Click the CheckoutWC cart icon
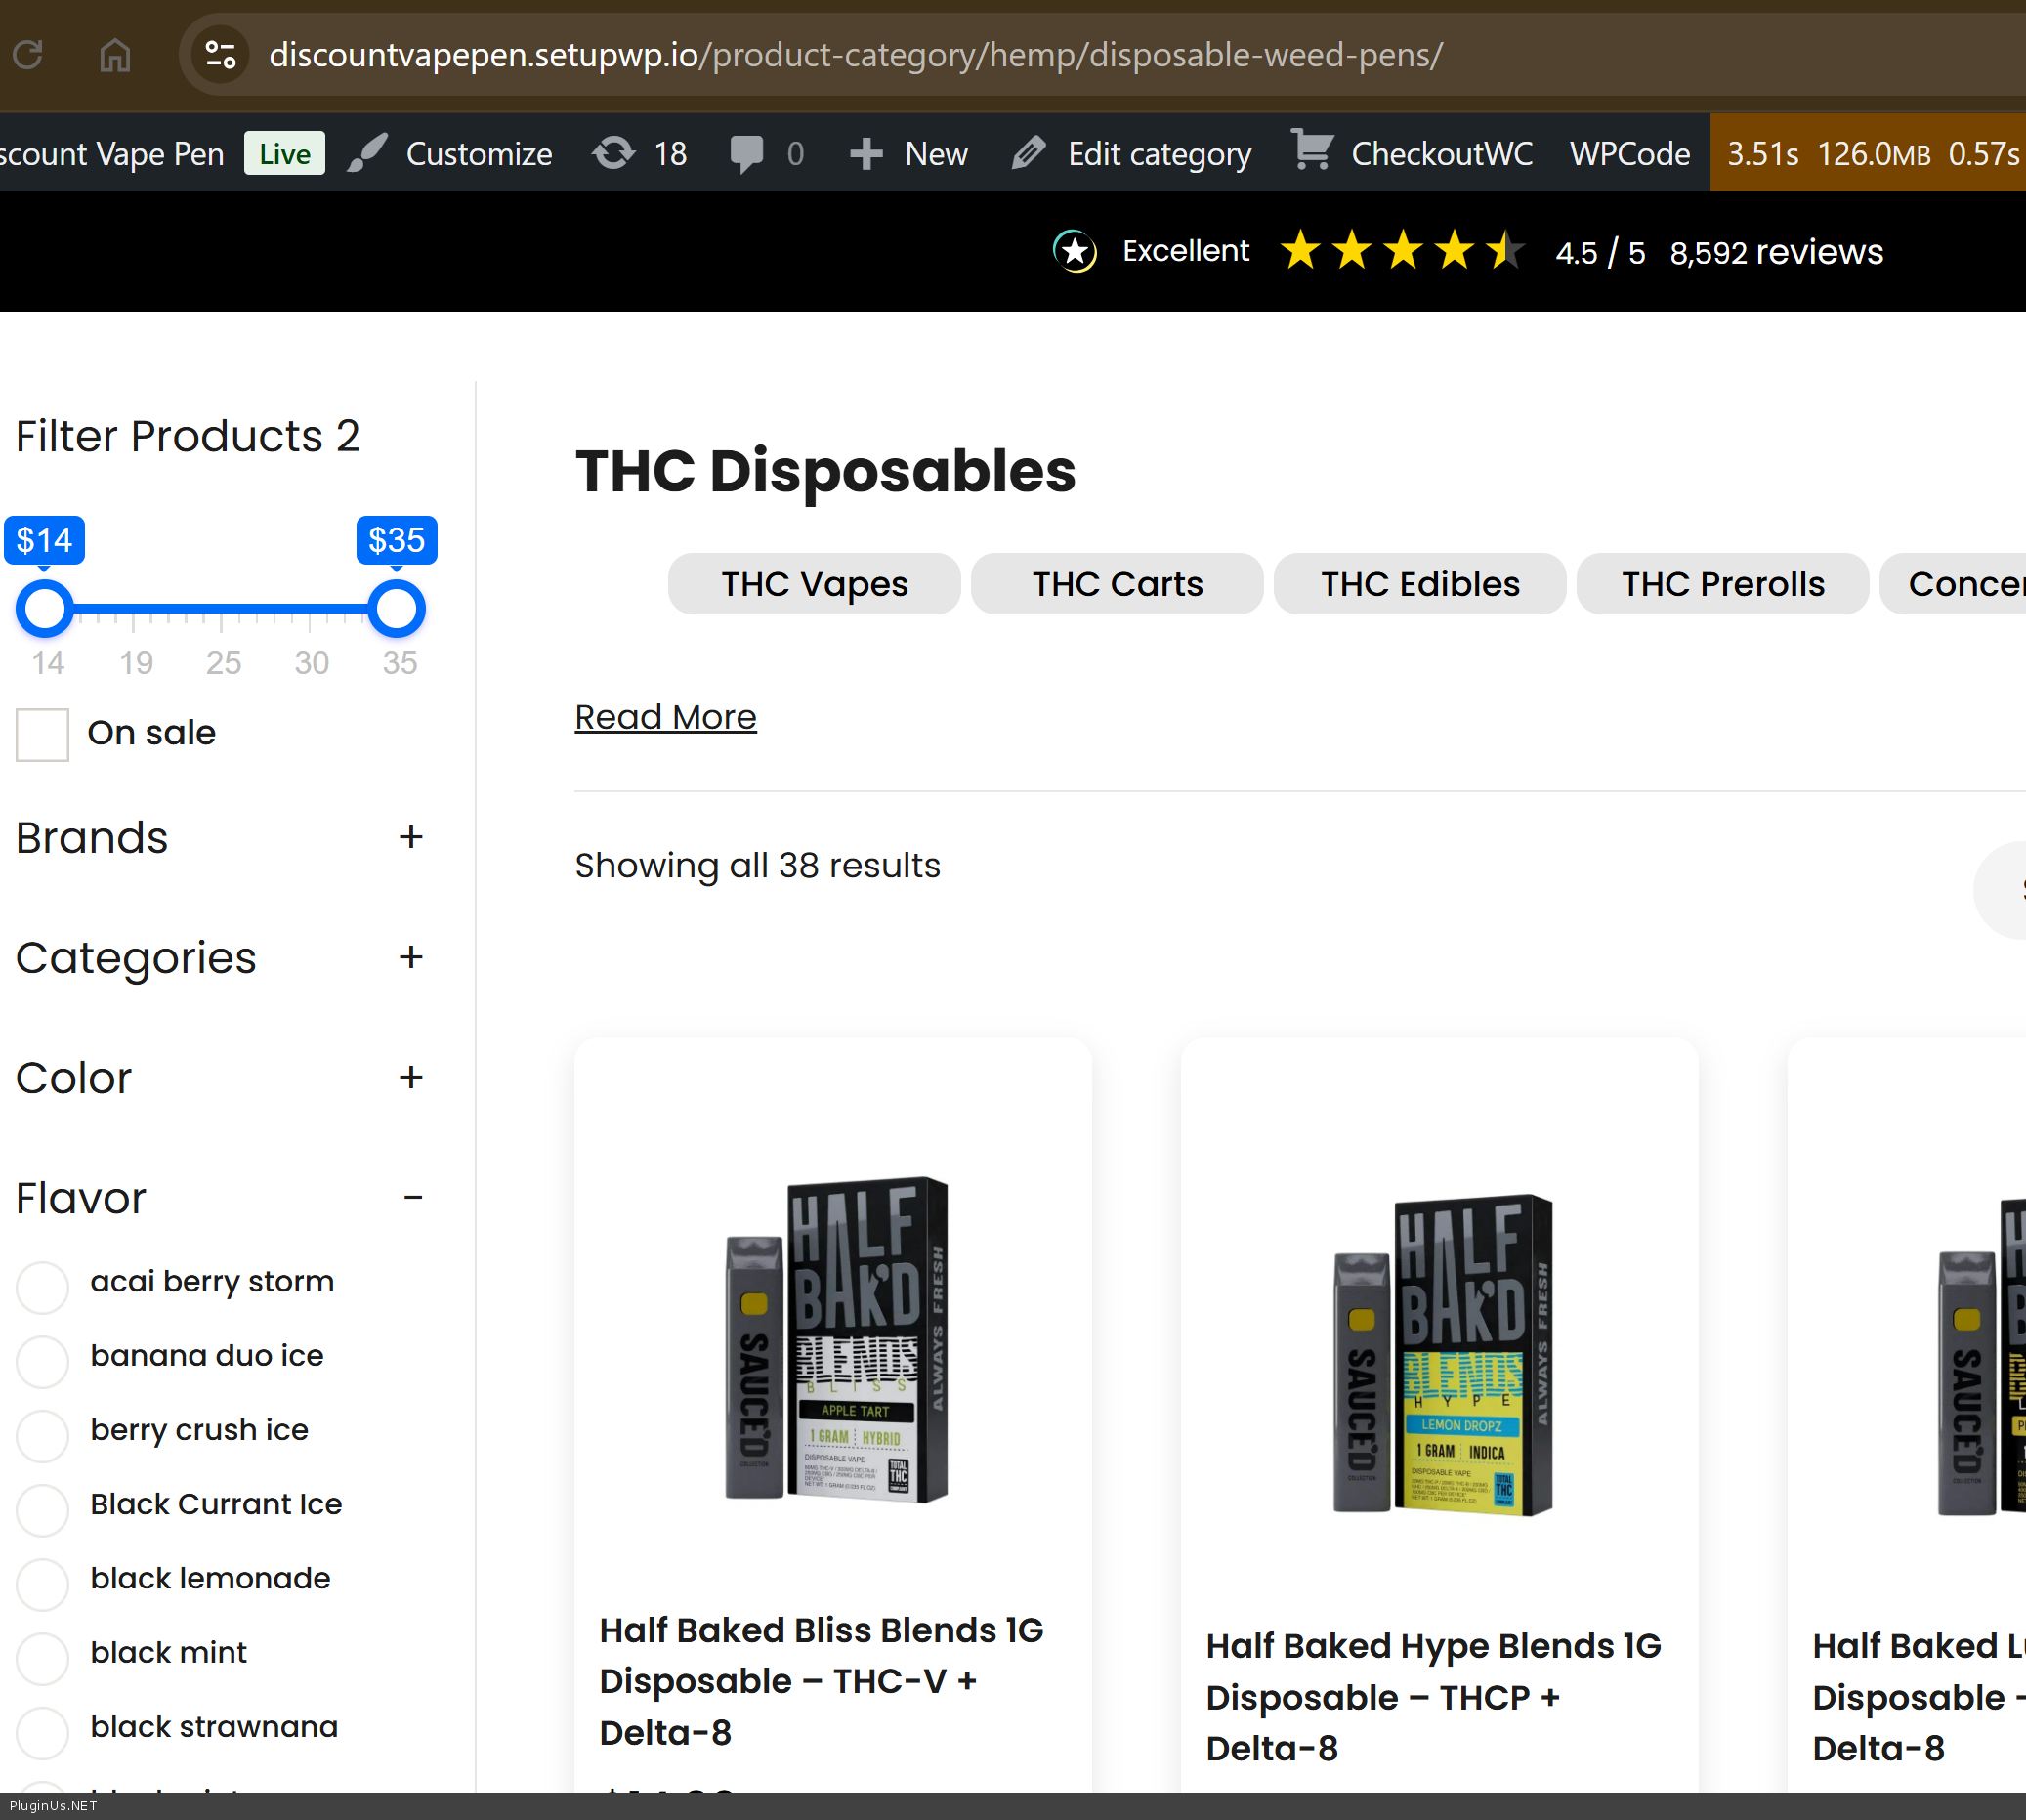The width and height of the screenshot is (2026, 1820). point(1312,151)
